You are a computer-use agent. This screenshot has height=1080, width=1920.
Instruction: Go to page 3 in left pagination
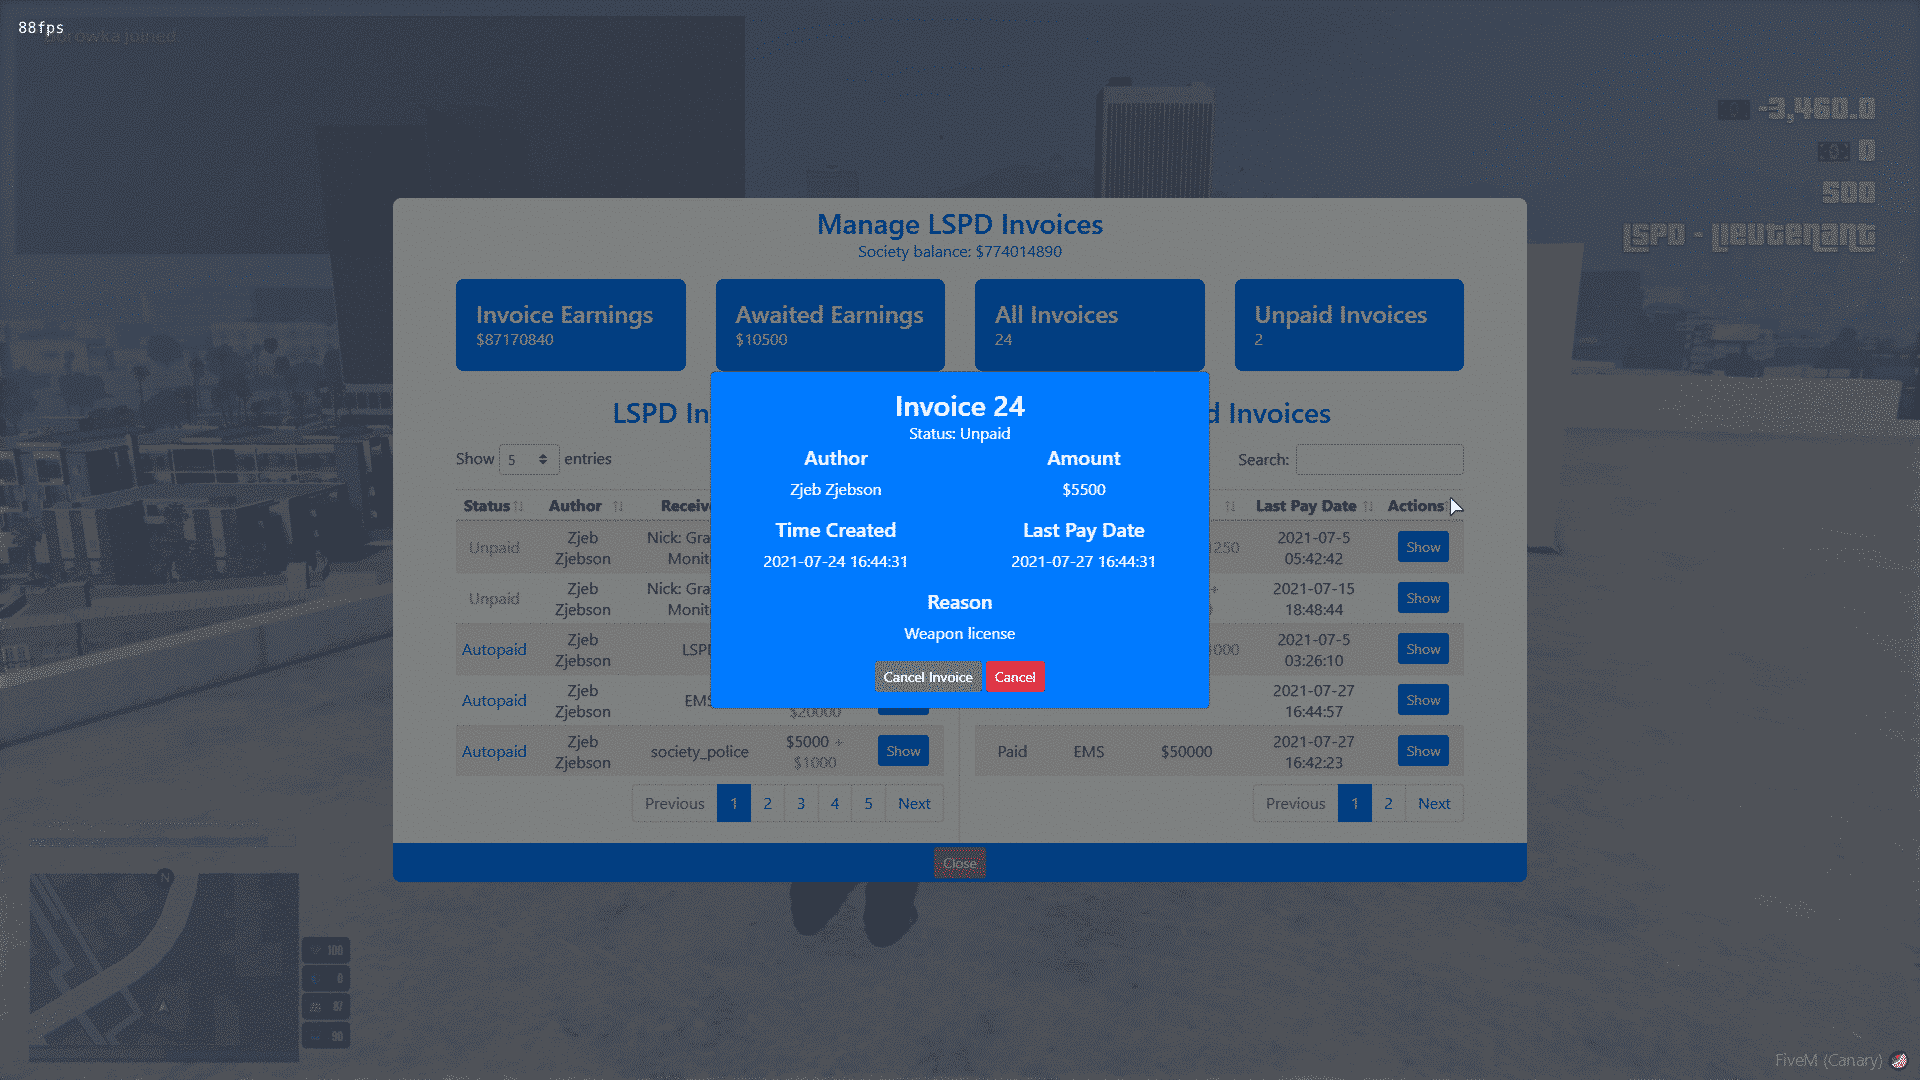[x=801, y=803]
